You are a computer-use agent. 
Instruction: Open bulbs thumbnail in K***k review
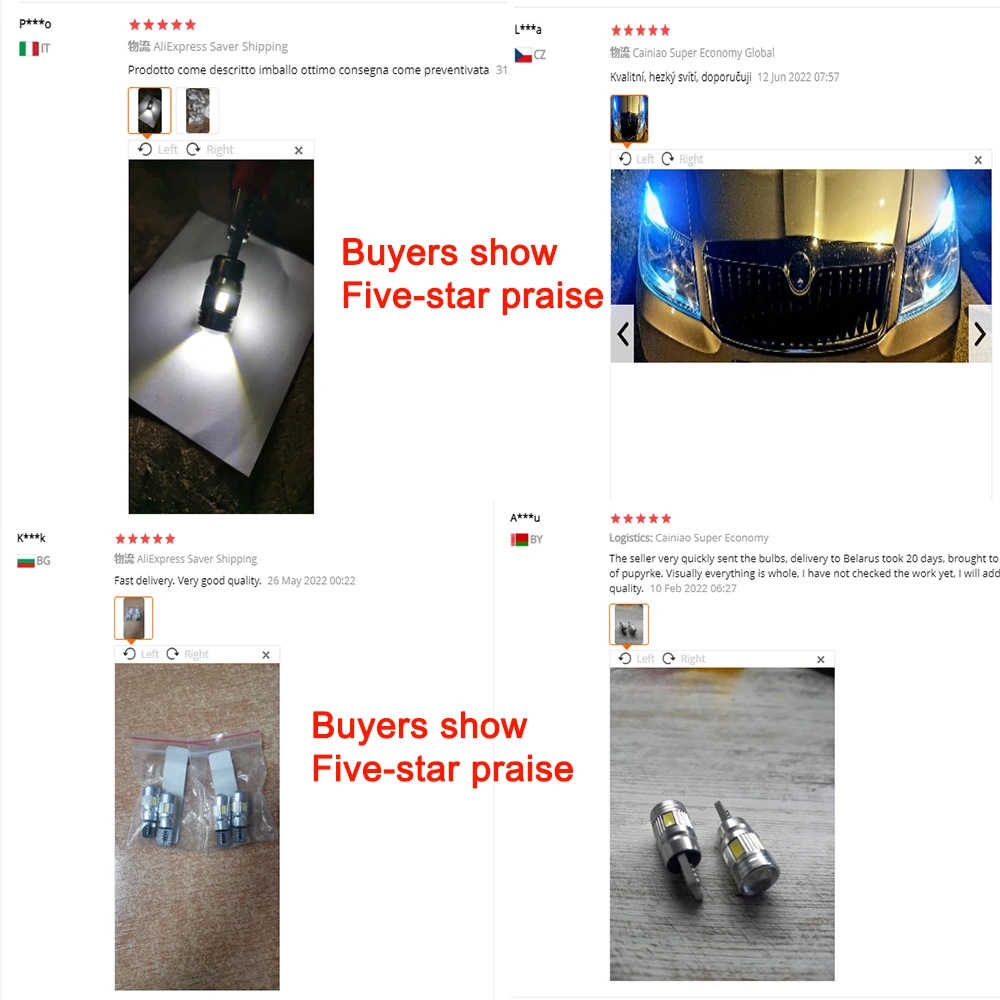click(133, 617)
